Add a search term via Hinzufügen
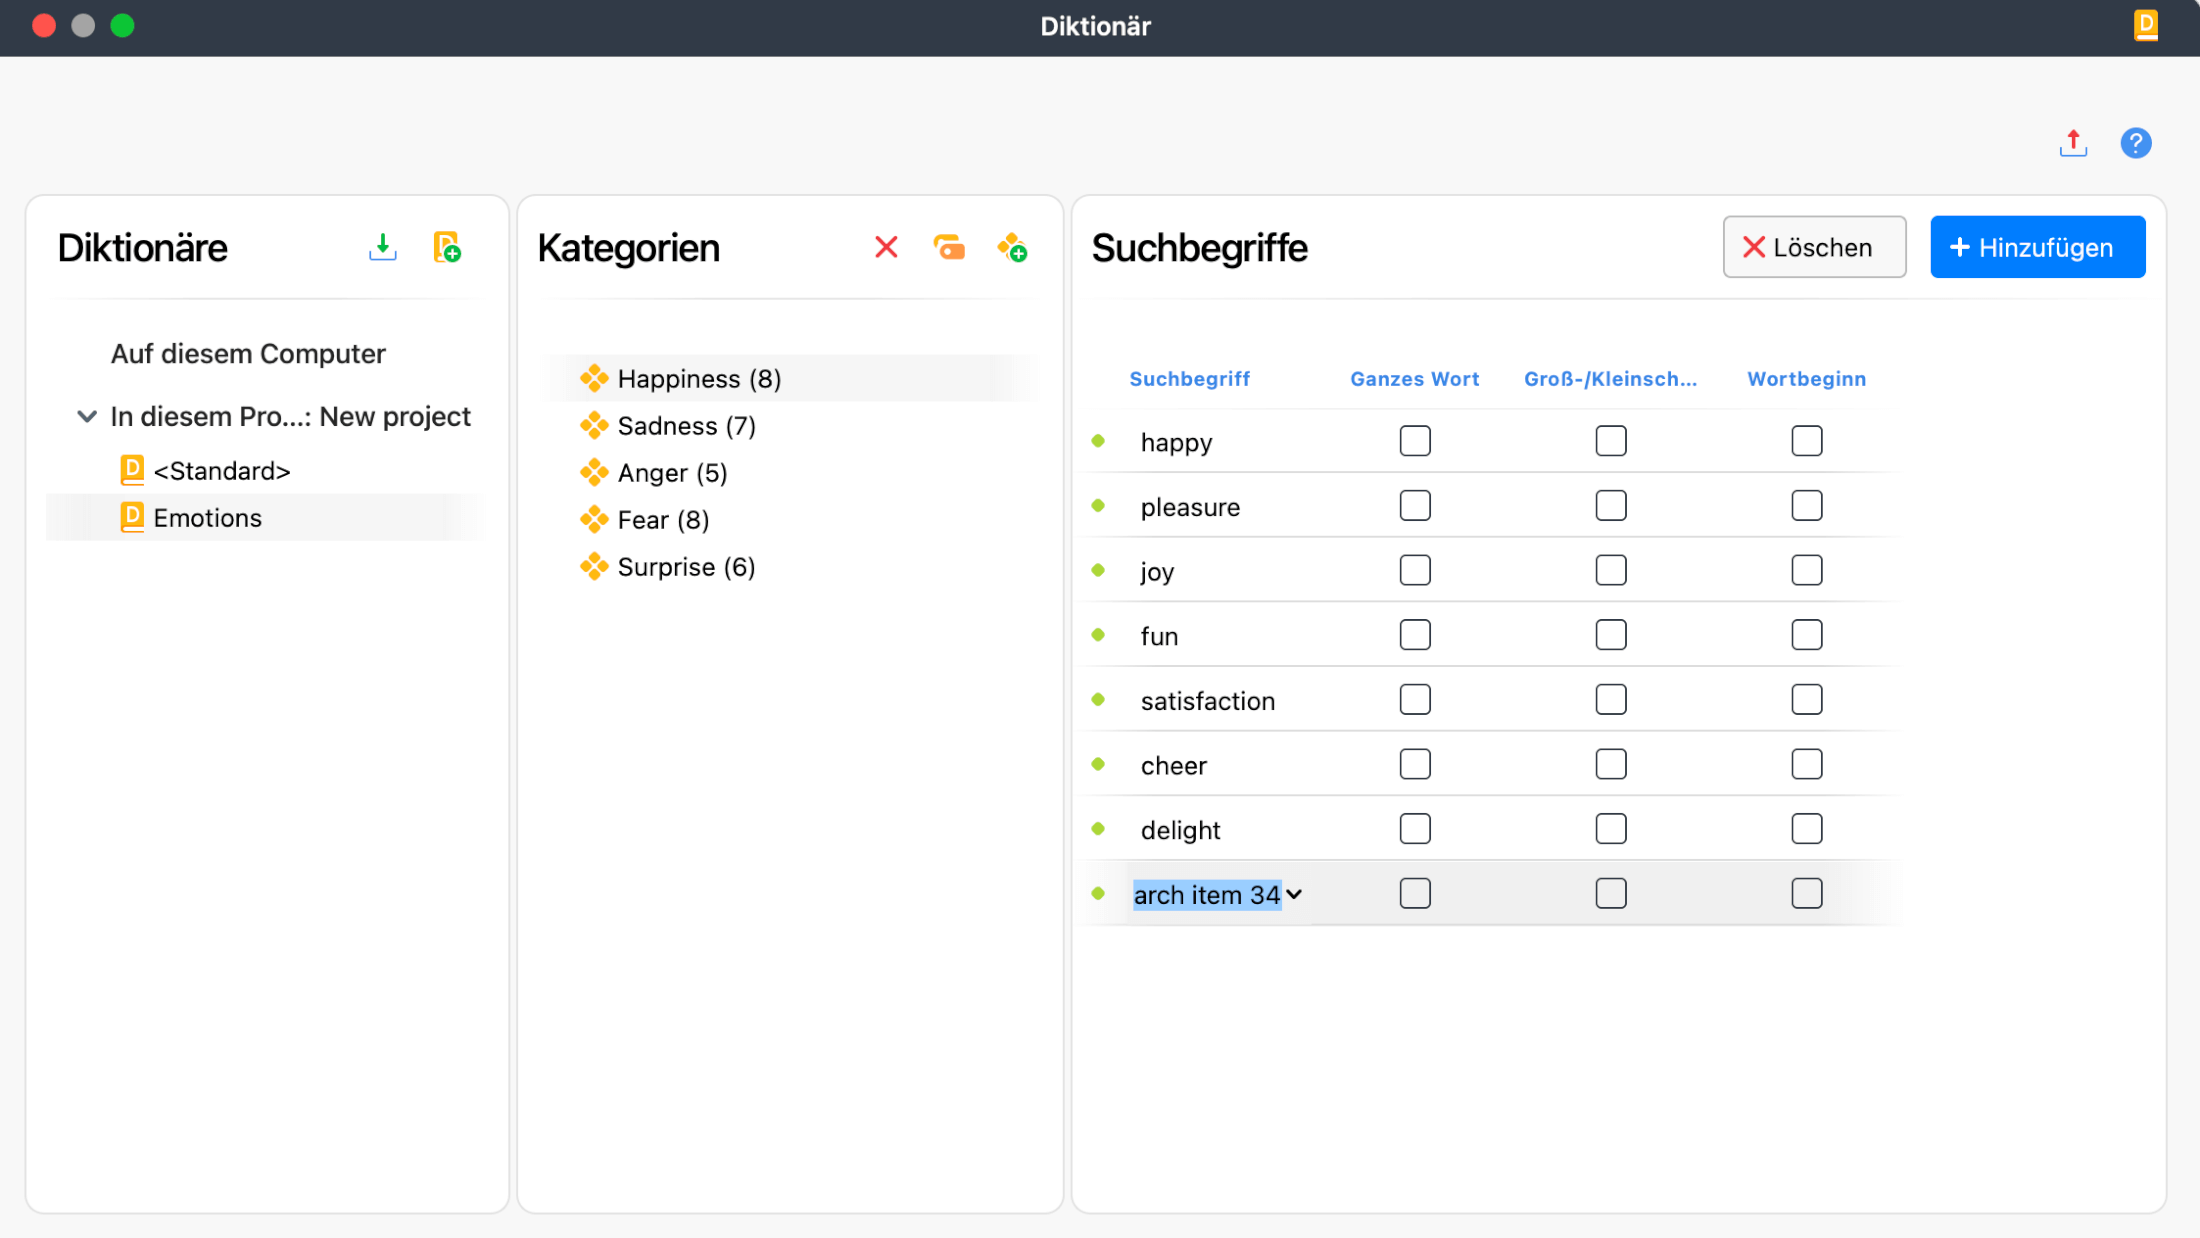2200x1238 pixels. [x=2037, y=246]
